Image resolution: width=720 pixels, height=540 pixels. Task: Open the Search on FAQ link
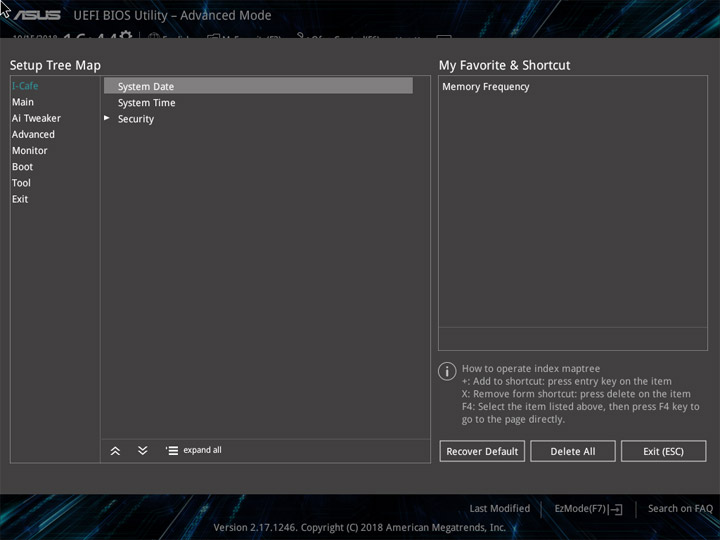click(x=680, y=508)
